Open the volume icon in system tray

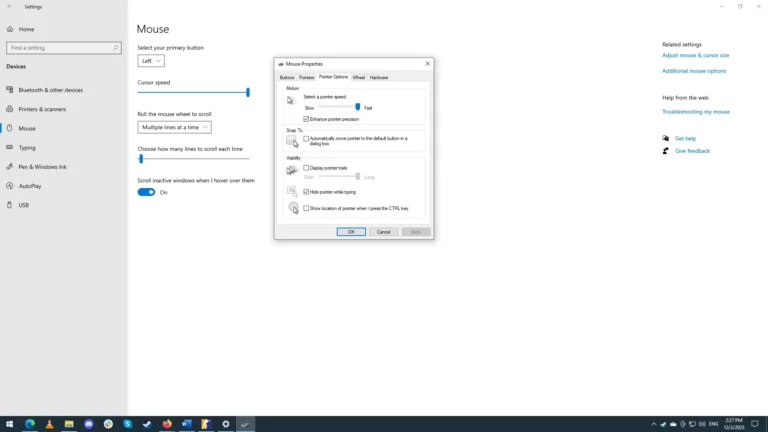click(x=702, y=424)
